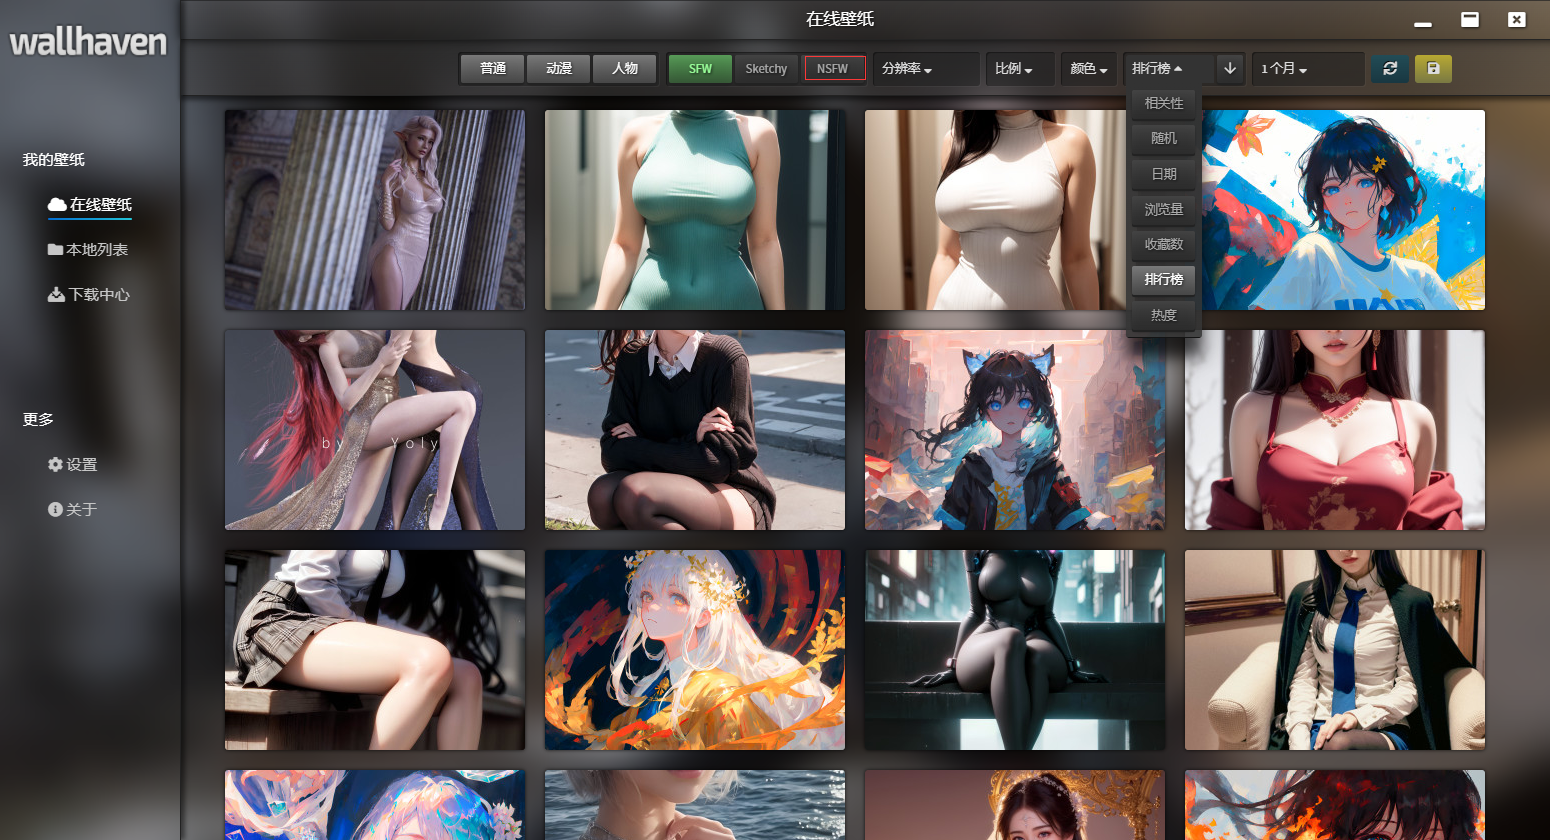Screen dimensions: 1550x840
Task: Open the white-haired anime girl with golden flowers
Action: (695, 650)
